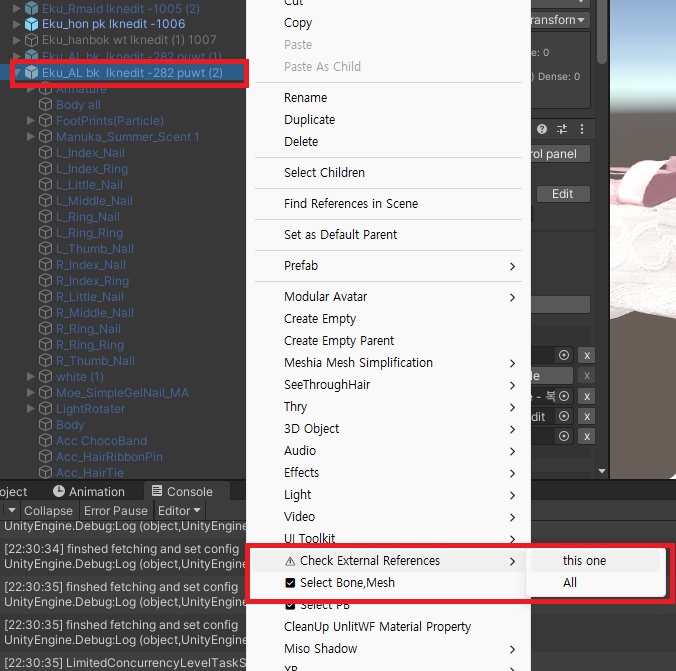Toggle the Select PB checkbox
The height and width of the screenshot is (671, 676).
click(290, 605)
